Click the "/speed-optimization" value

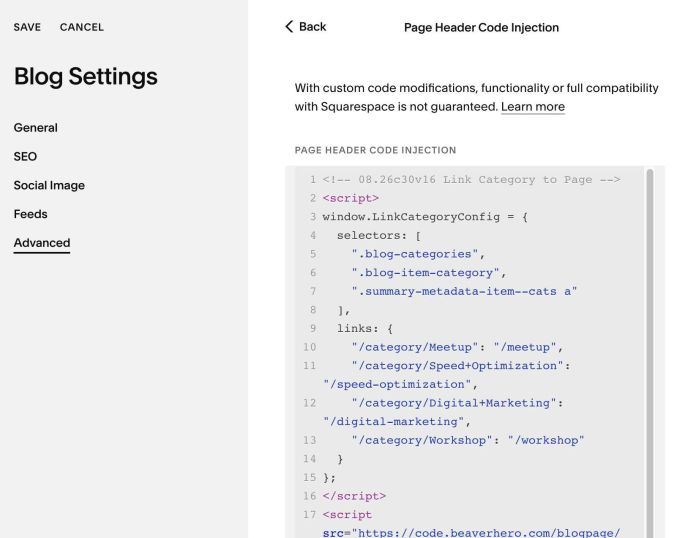[397, 384]
